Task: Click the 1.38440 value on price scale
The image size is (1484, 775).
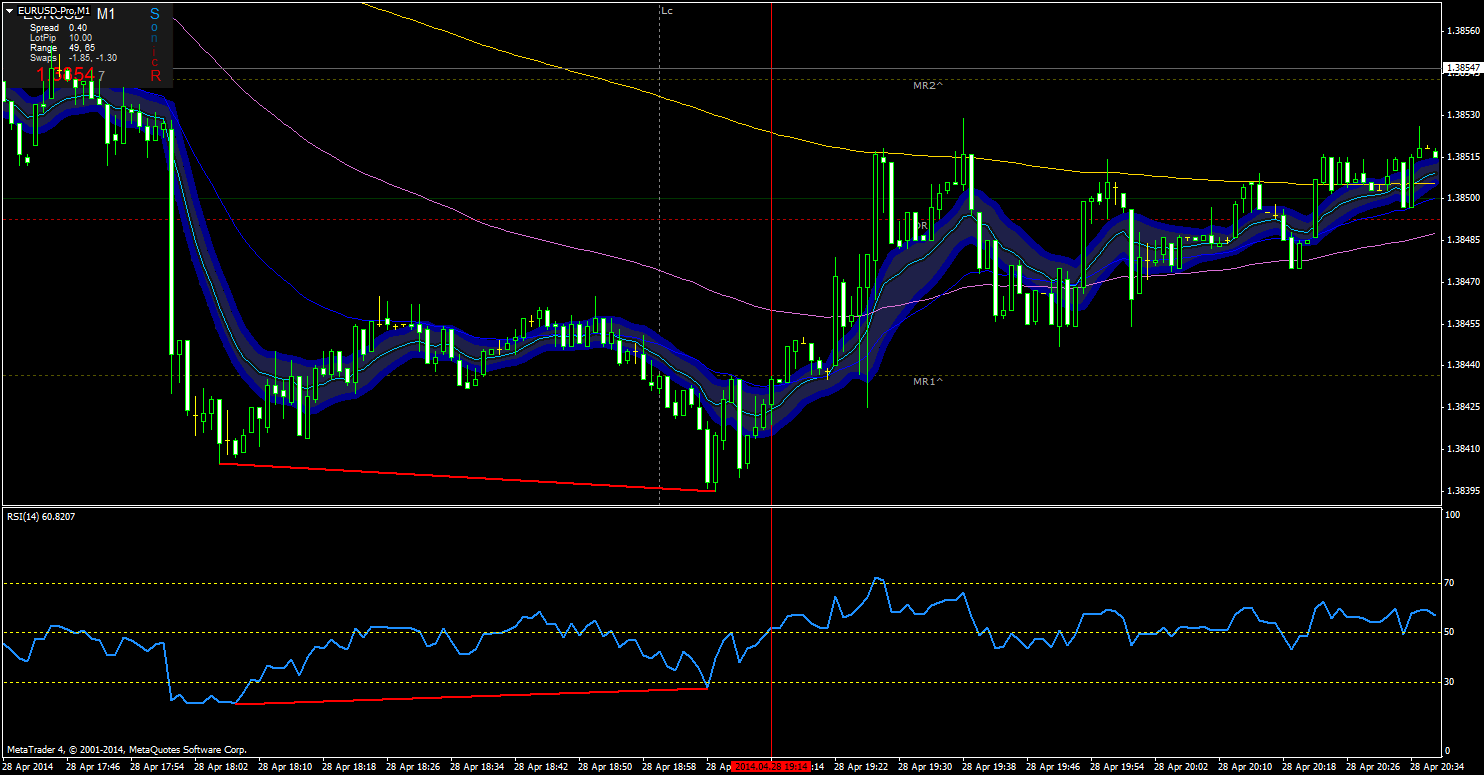Action: click(x=1463, y=365)
